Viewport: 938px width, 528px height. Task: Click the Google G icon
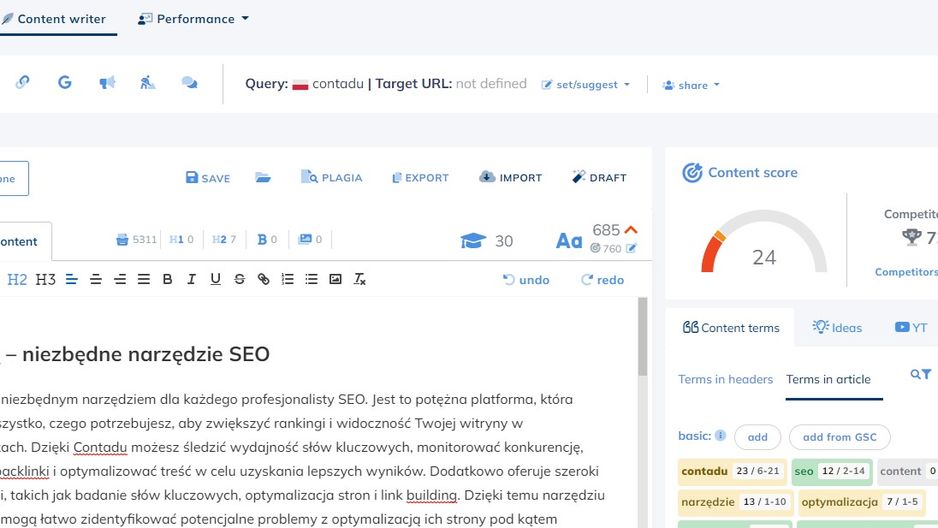(65, 83)
